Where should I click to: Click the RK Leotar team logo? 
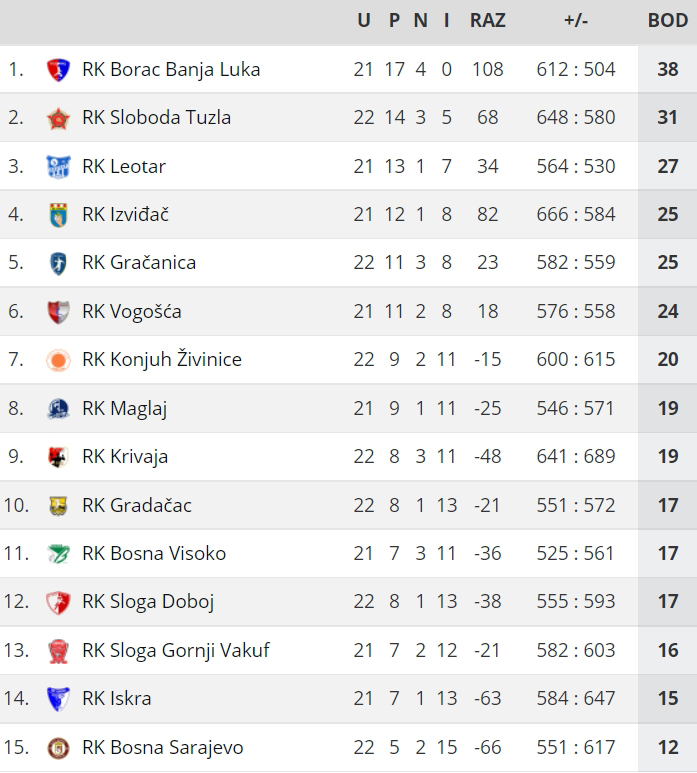tap(58, 167)
